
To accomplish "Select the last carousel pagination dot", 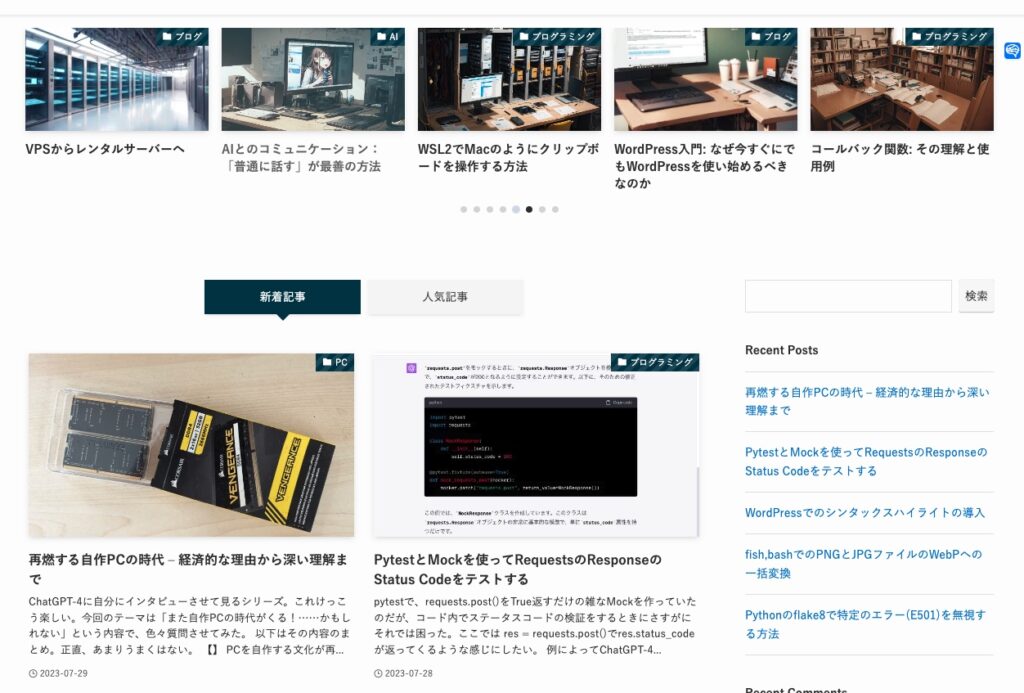I will 555,210.
